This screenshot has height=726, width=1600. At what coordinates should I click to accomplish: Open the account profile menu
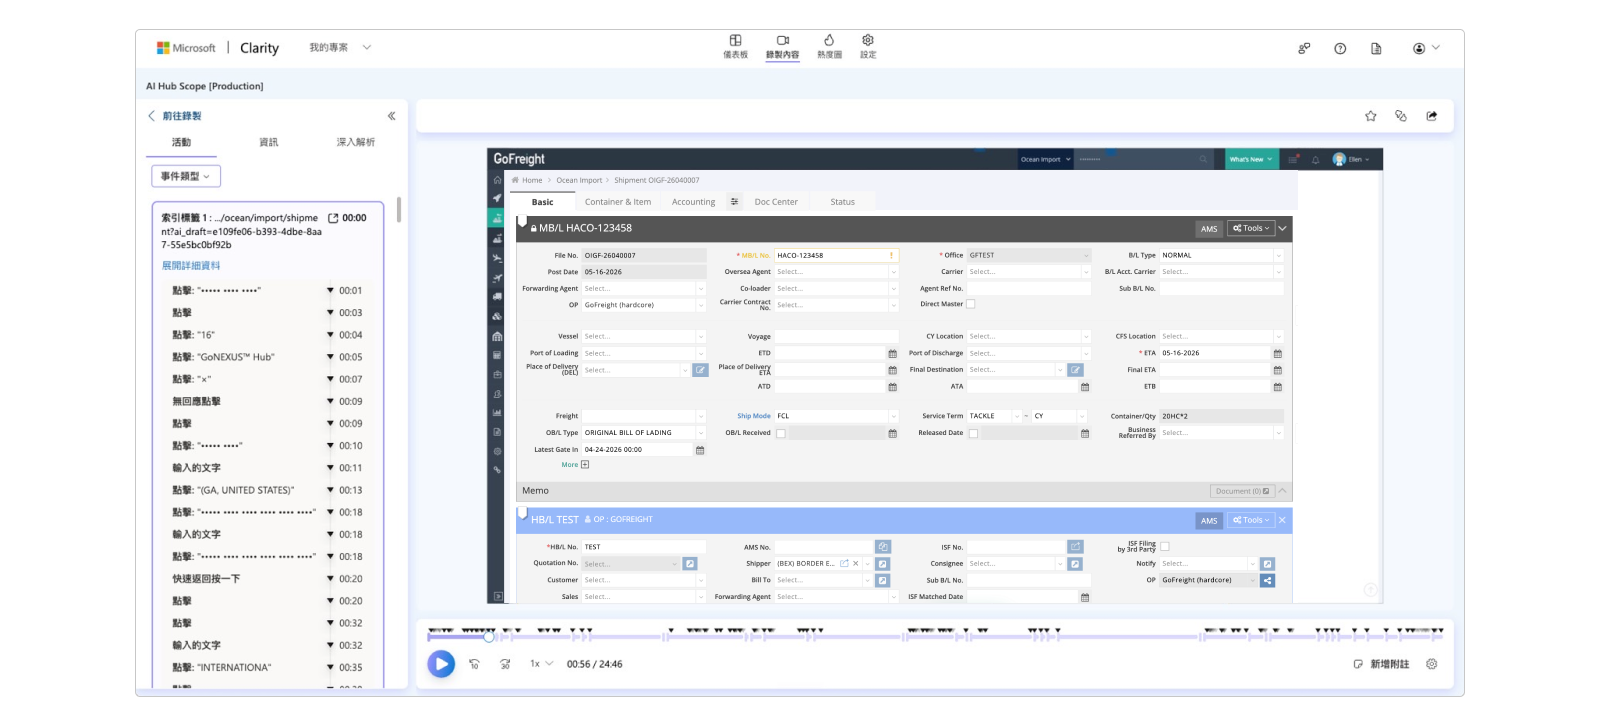point(1426,48)
